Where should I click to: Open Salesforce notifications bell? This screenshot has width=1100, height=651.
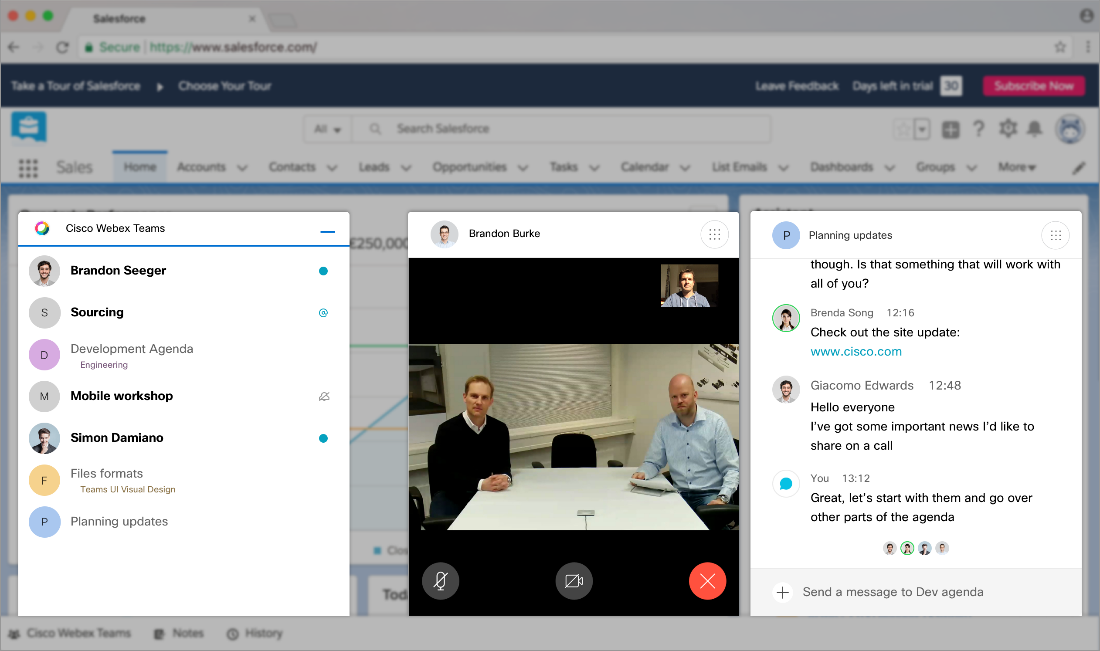(x=1035, y=129)
